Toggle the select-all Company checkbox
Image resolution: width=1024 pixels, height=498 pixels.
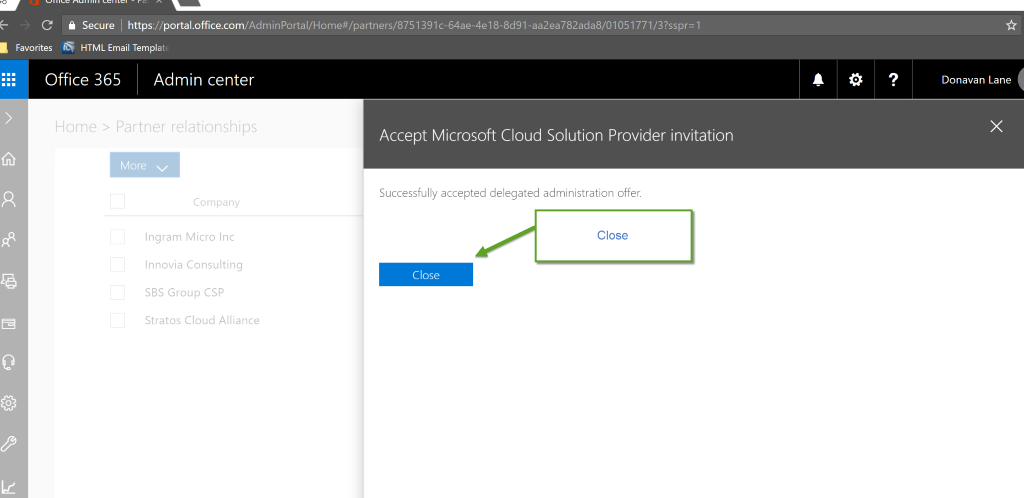tap(118, 202)
